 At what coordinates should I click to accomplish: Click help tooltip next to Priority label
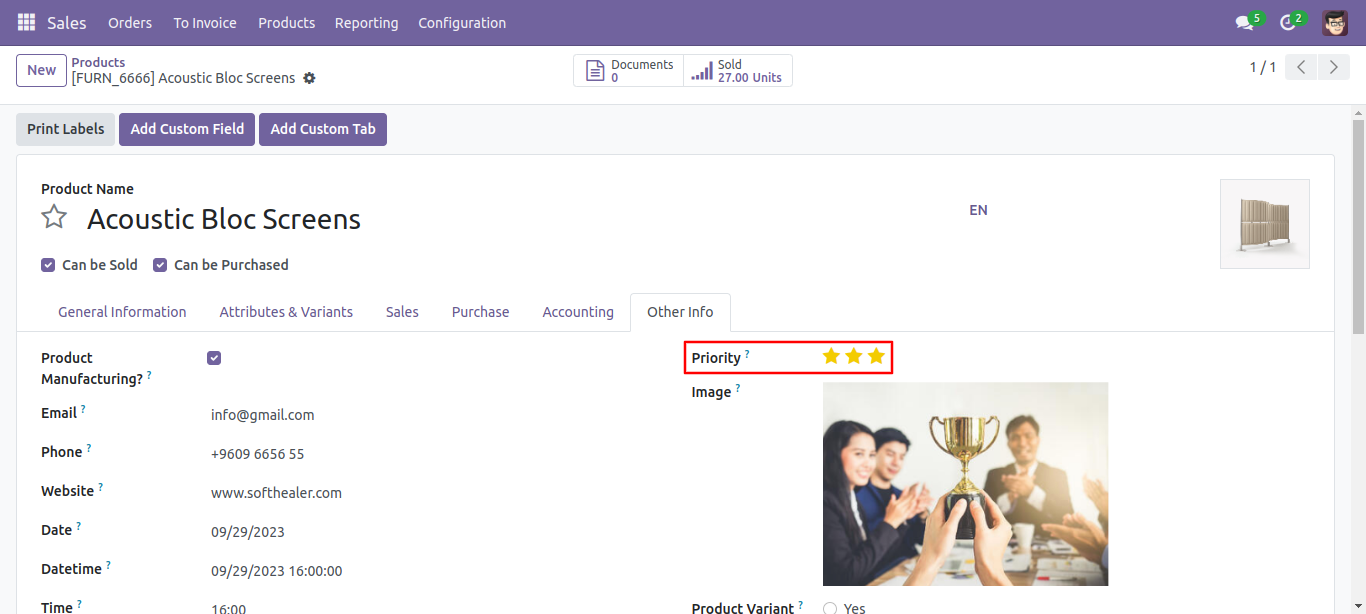747,353
